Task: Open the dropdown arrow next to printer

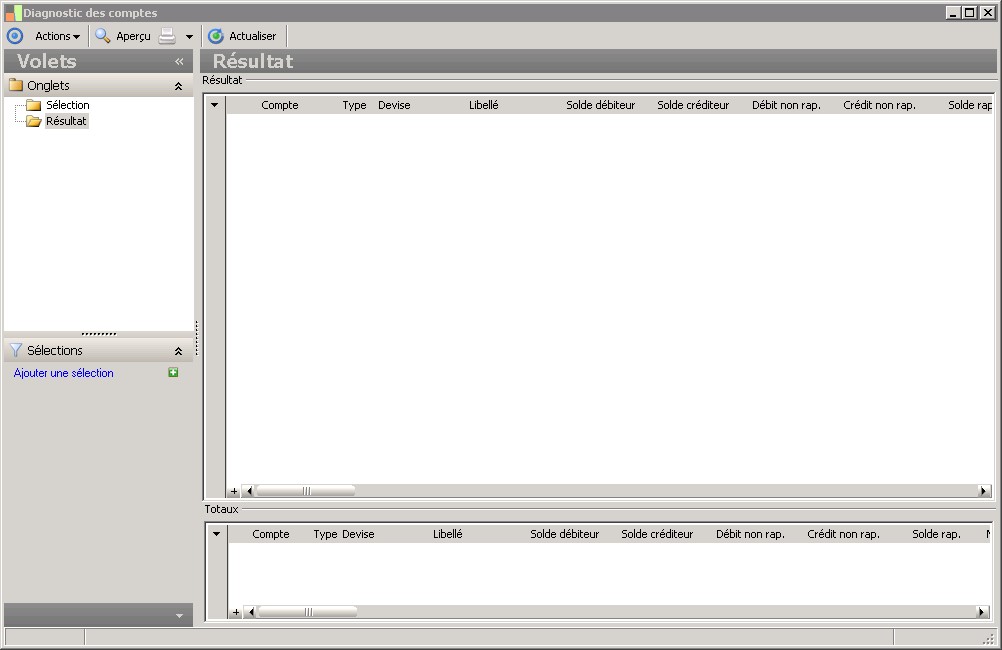Action: click(189, 36)
